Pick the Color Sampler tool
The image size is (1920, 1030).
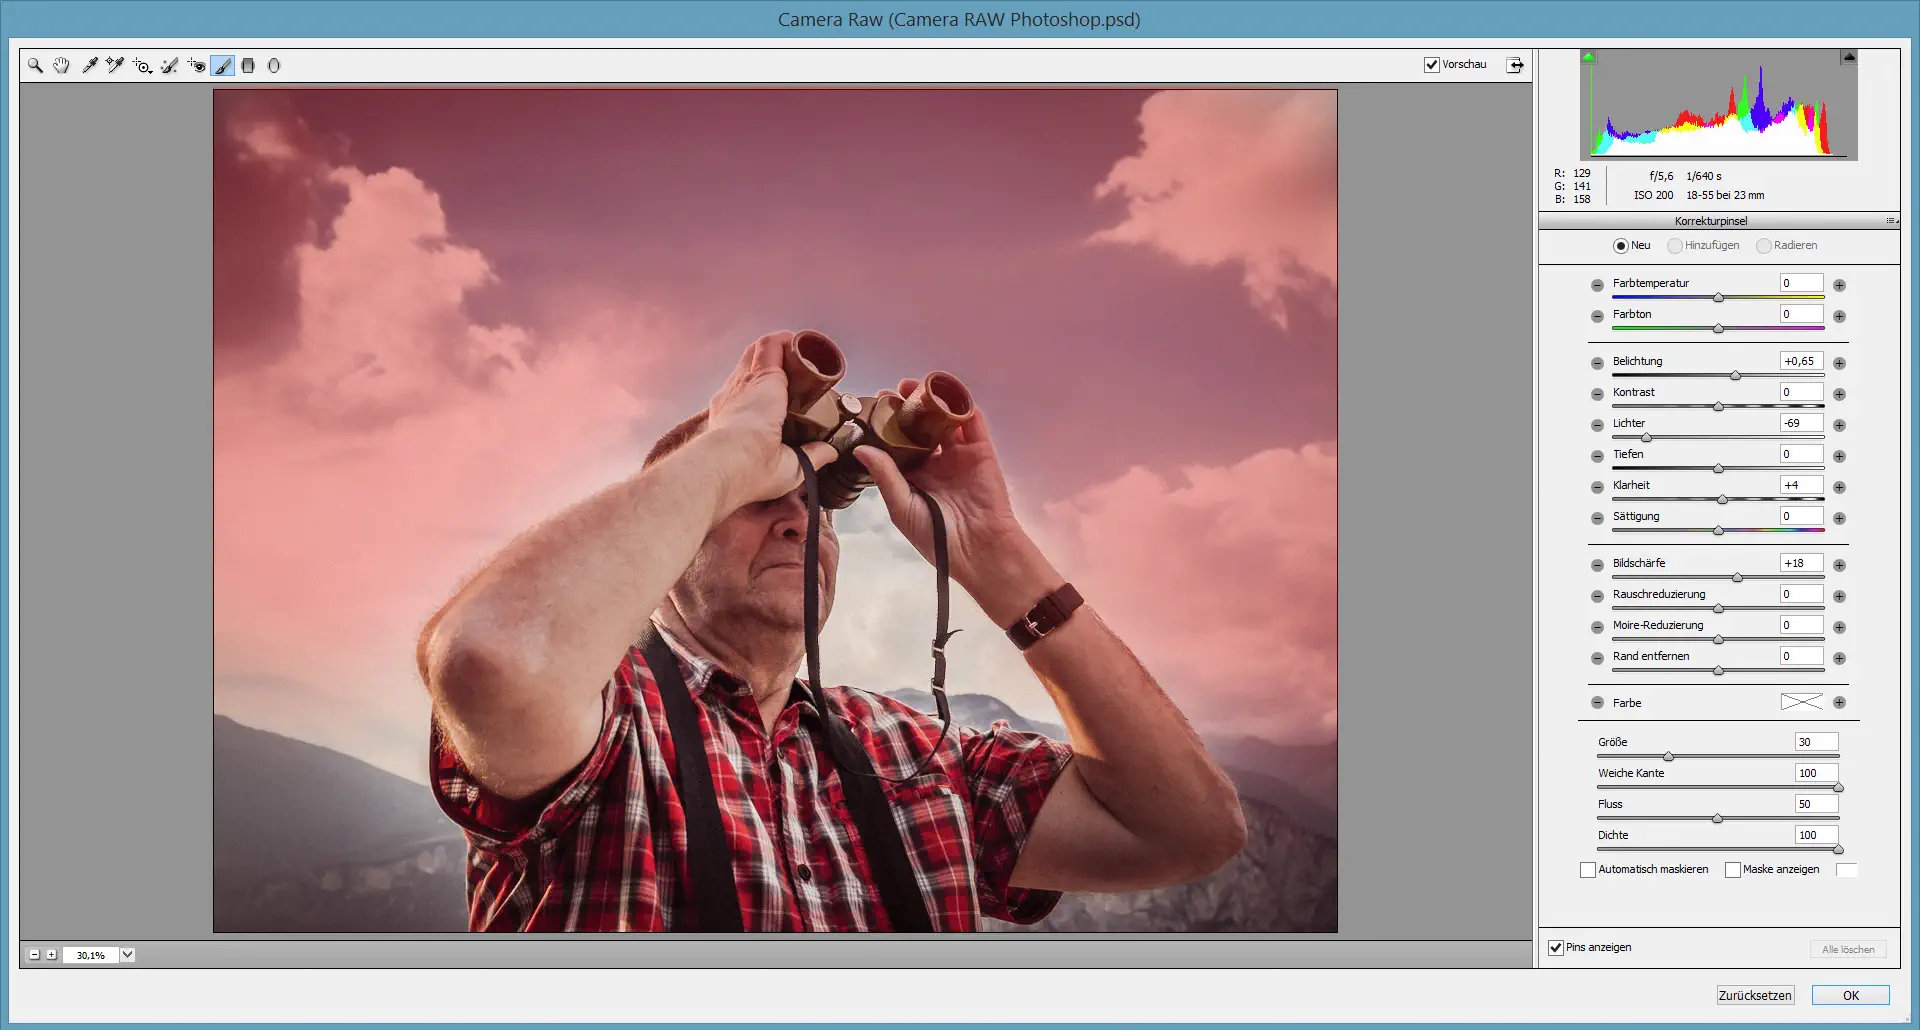(x=114, y=65)
